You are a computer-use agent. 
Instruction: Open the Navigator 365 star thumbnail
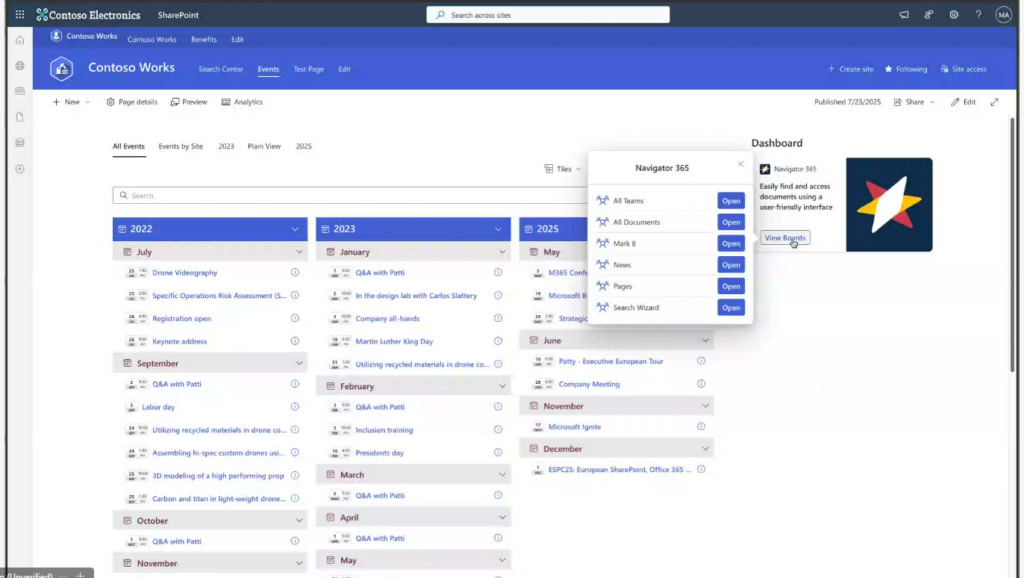889,204
